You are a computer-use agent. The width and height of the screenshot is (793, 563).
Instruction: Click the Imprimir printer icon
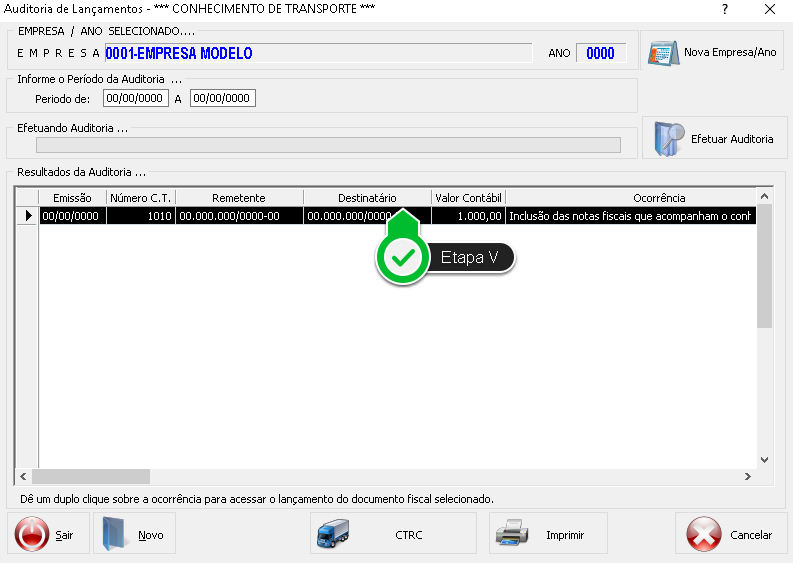(x=512, y=534)
